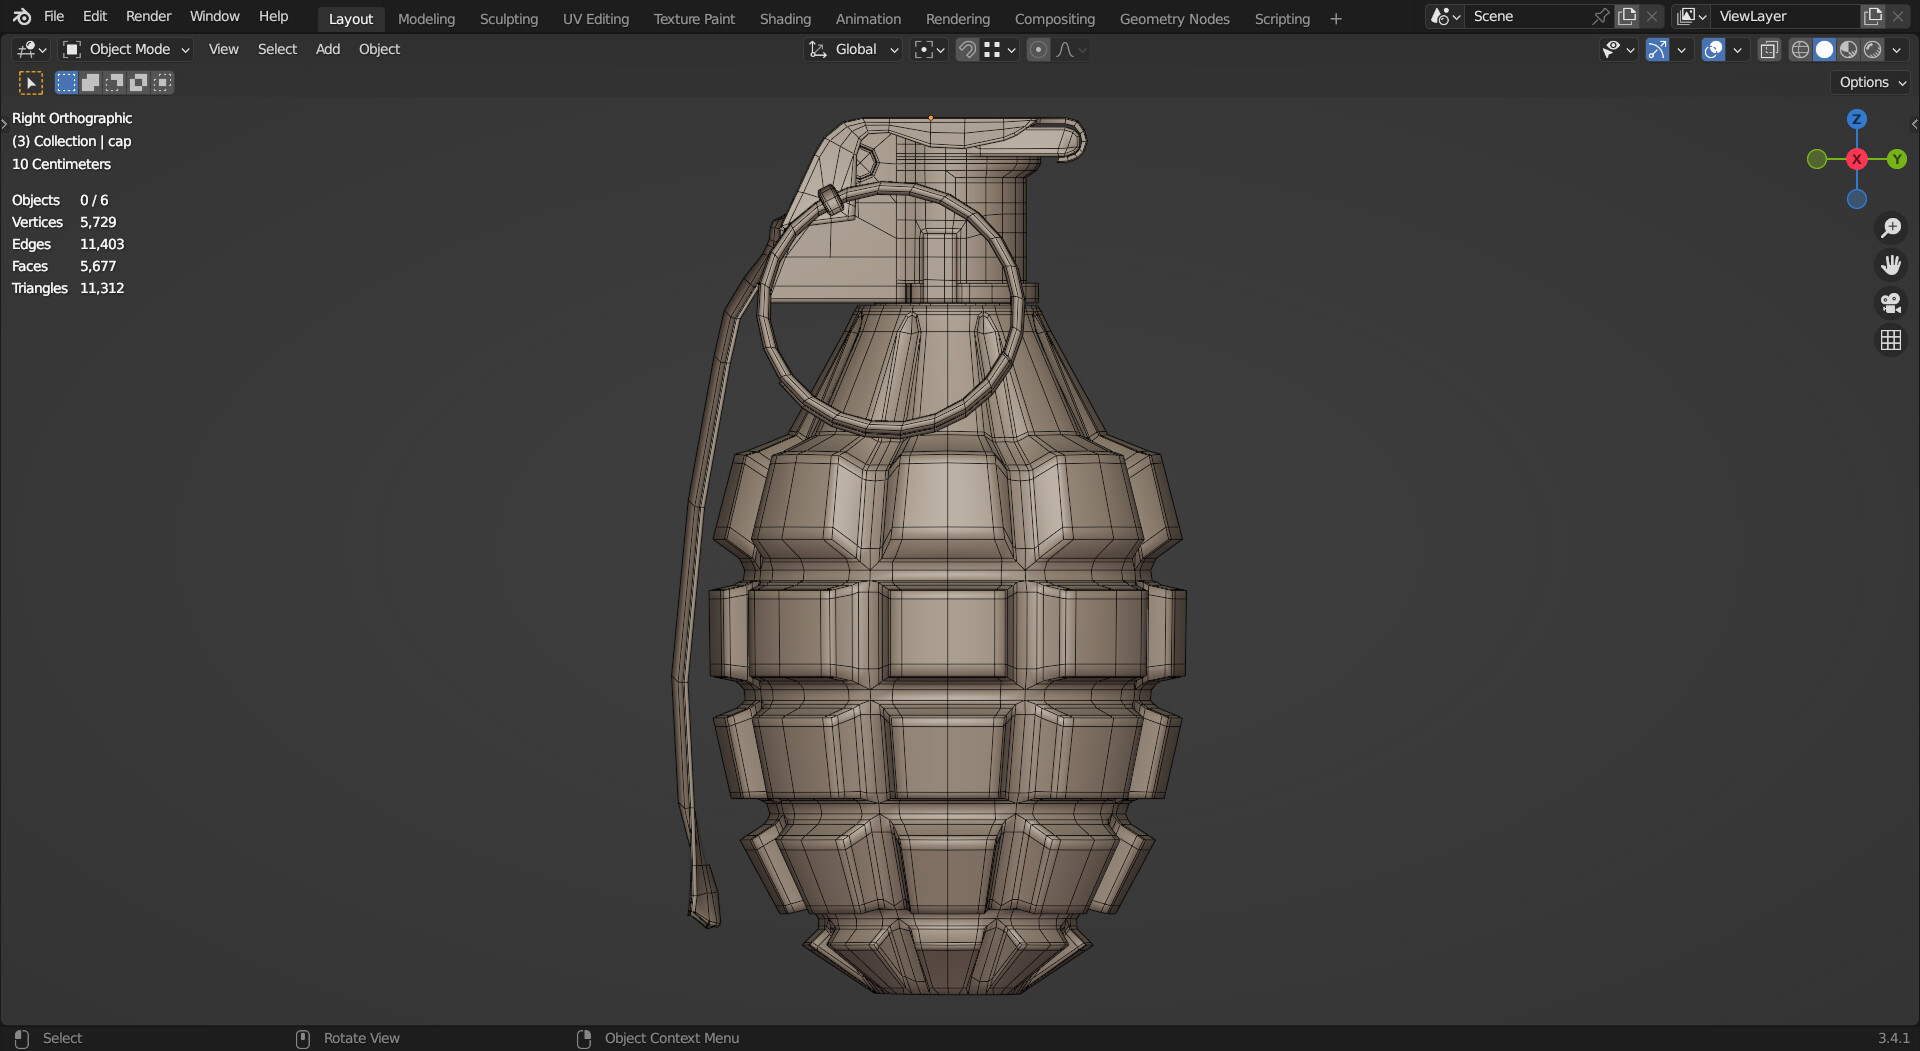
Task: Select Wireframe viewport shading
Action: point(1799,49)
